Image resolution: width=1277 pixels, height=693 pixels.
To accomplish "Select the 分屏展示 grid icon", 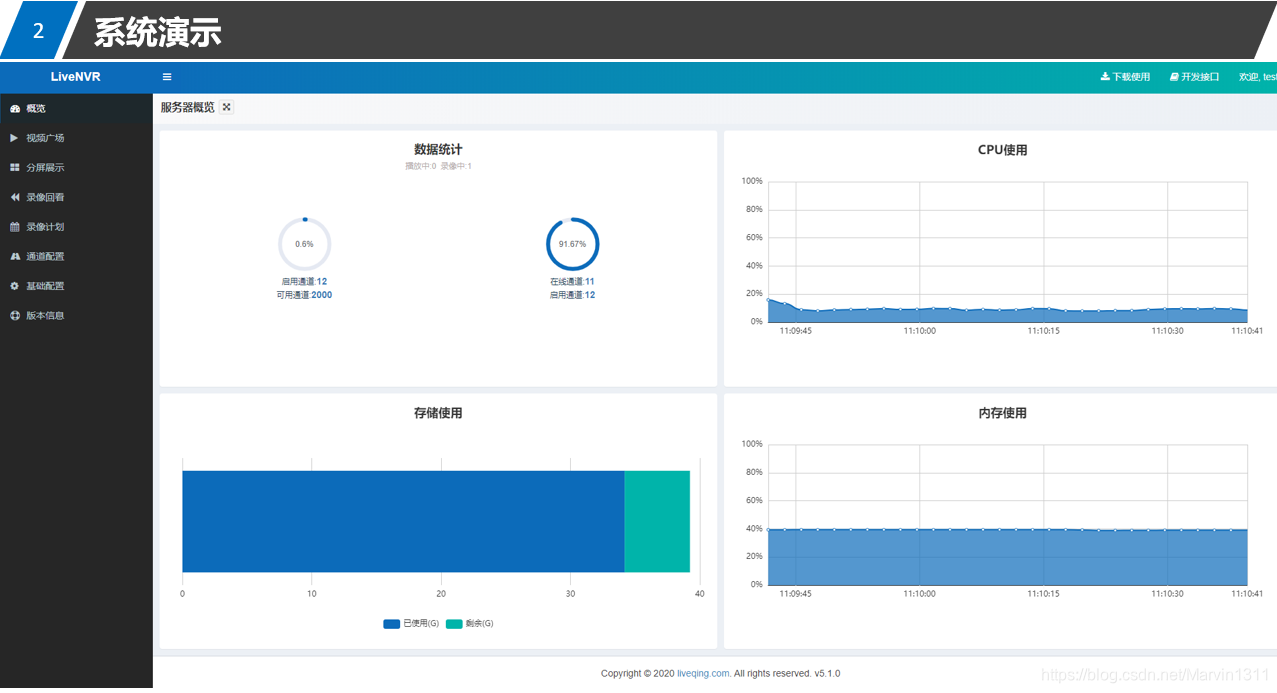I will (15, 168).
